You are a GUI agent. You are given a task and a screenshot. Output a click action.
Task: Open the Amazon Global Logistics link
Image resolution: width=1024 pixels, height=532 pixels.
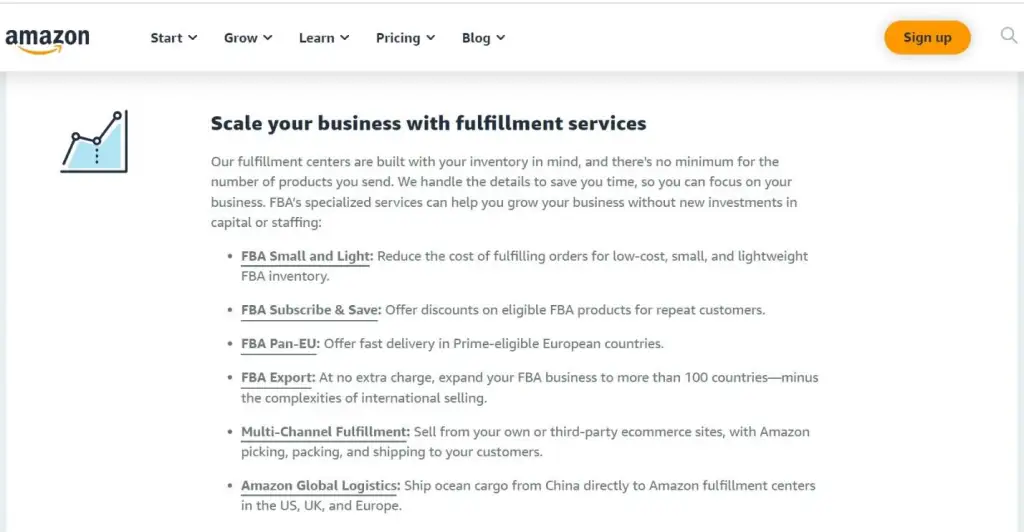tap(320, 486)
